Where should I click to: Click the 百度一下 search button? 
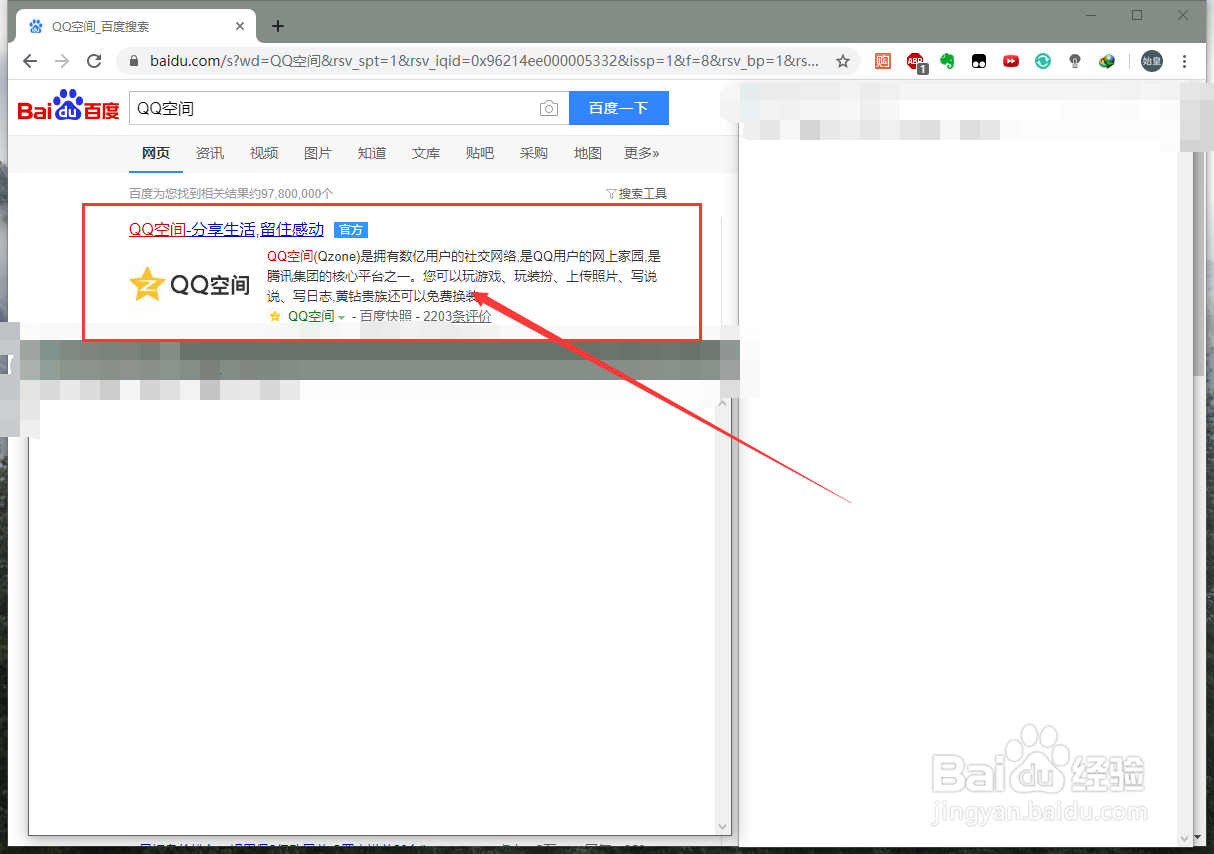pos(619,108)
